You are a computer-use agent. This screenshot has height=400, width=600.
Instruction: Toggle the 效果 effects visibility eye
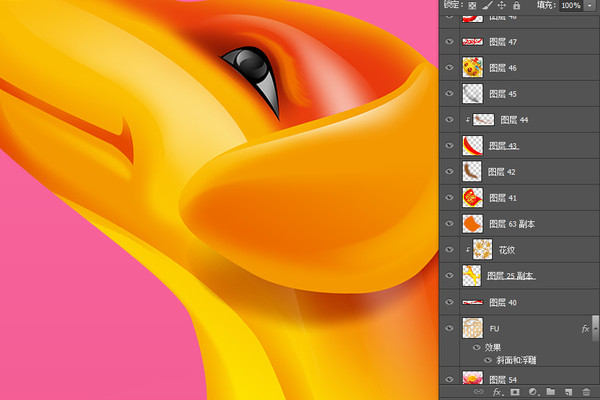[x=476, y=348]
